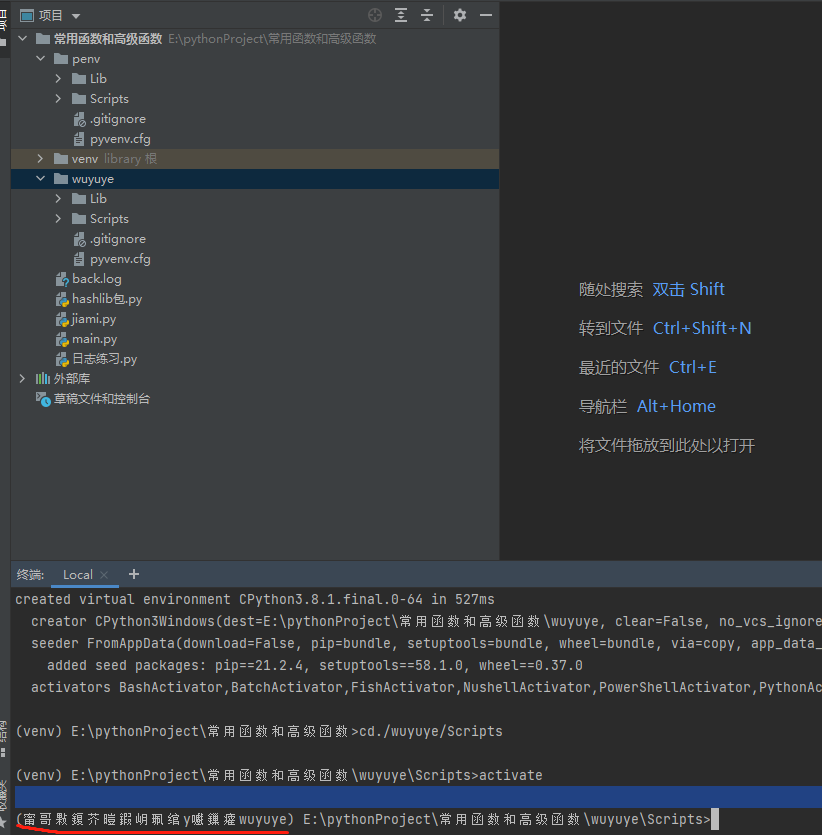Hide the project panel with minus icon
This screenshot has height=835, width=822.
[486, 15]
